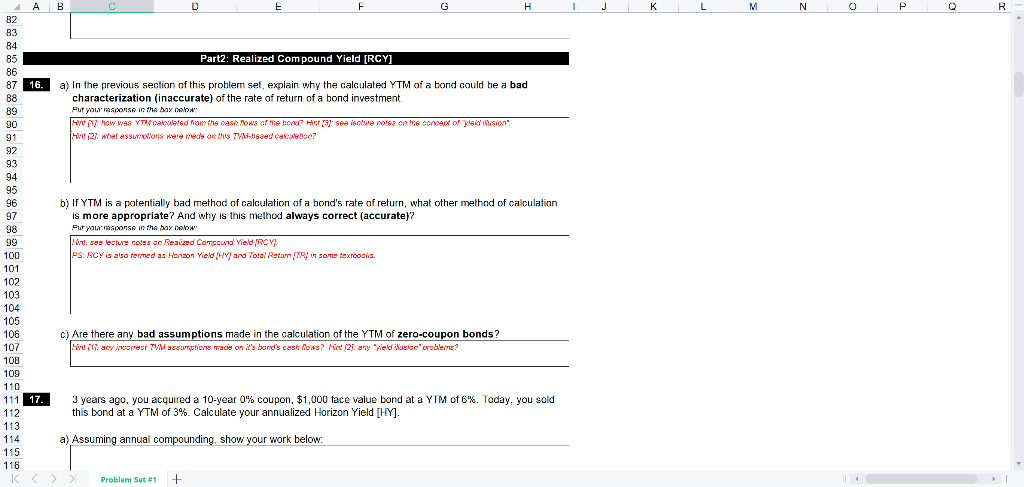Select column H header
Screen dimensions: 1024x487
pos(528,7)
